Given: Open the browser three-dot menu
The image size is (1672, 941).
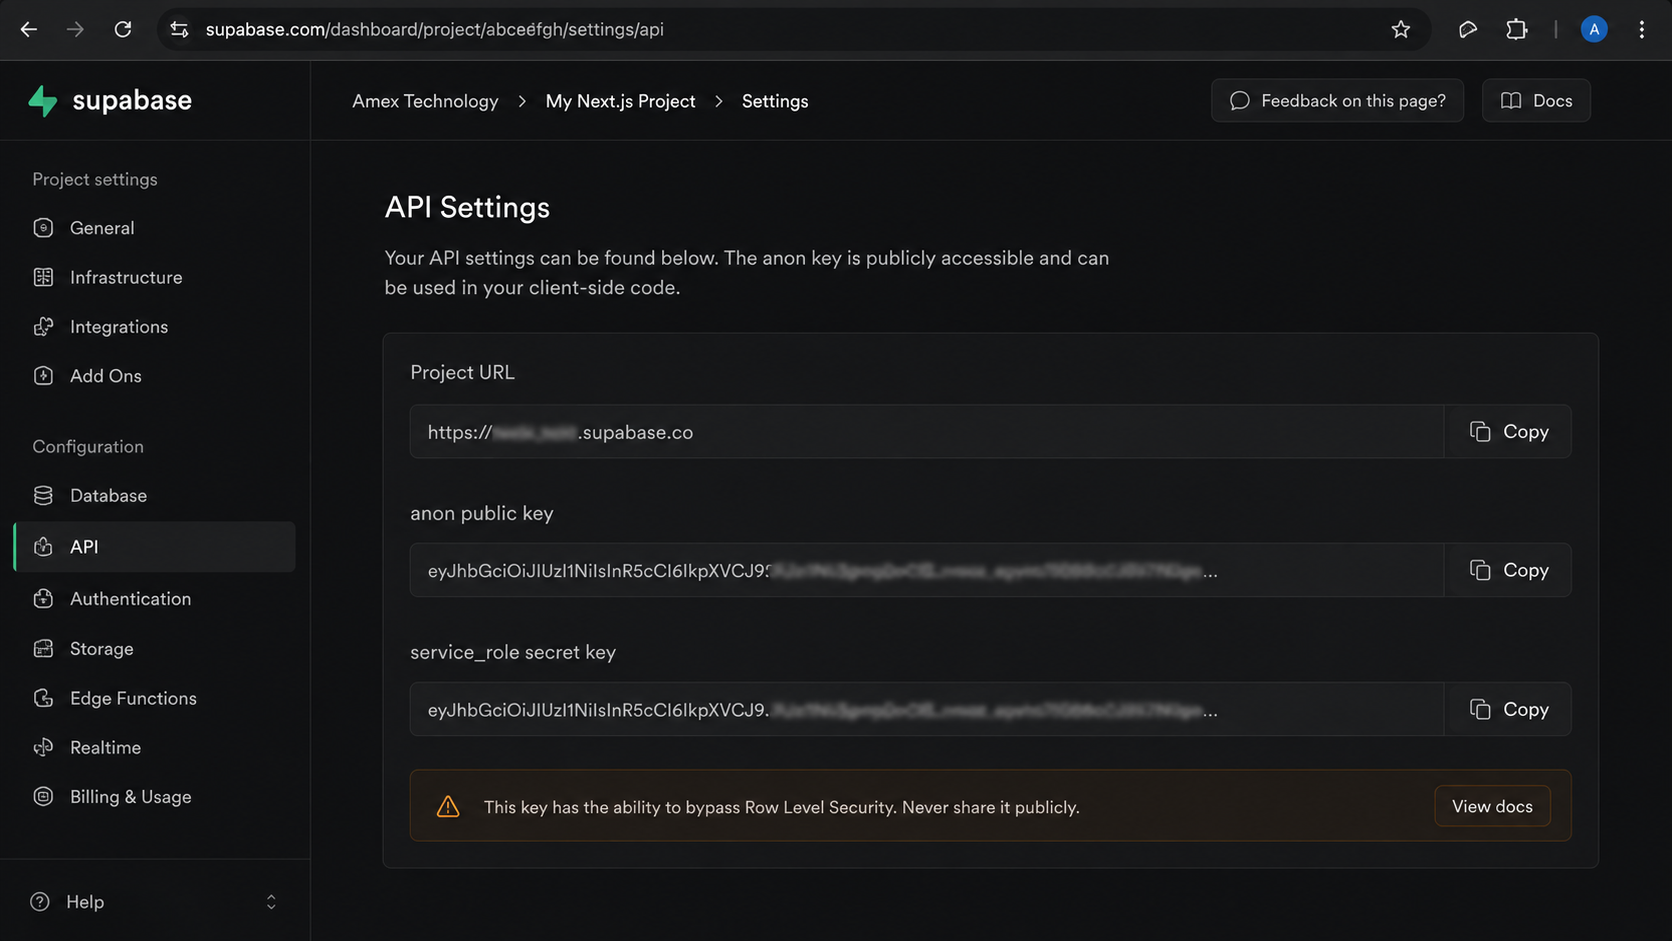Looking at the screenshot, I should [1642, 30].
